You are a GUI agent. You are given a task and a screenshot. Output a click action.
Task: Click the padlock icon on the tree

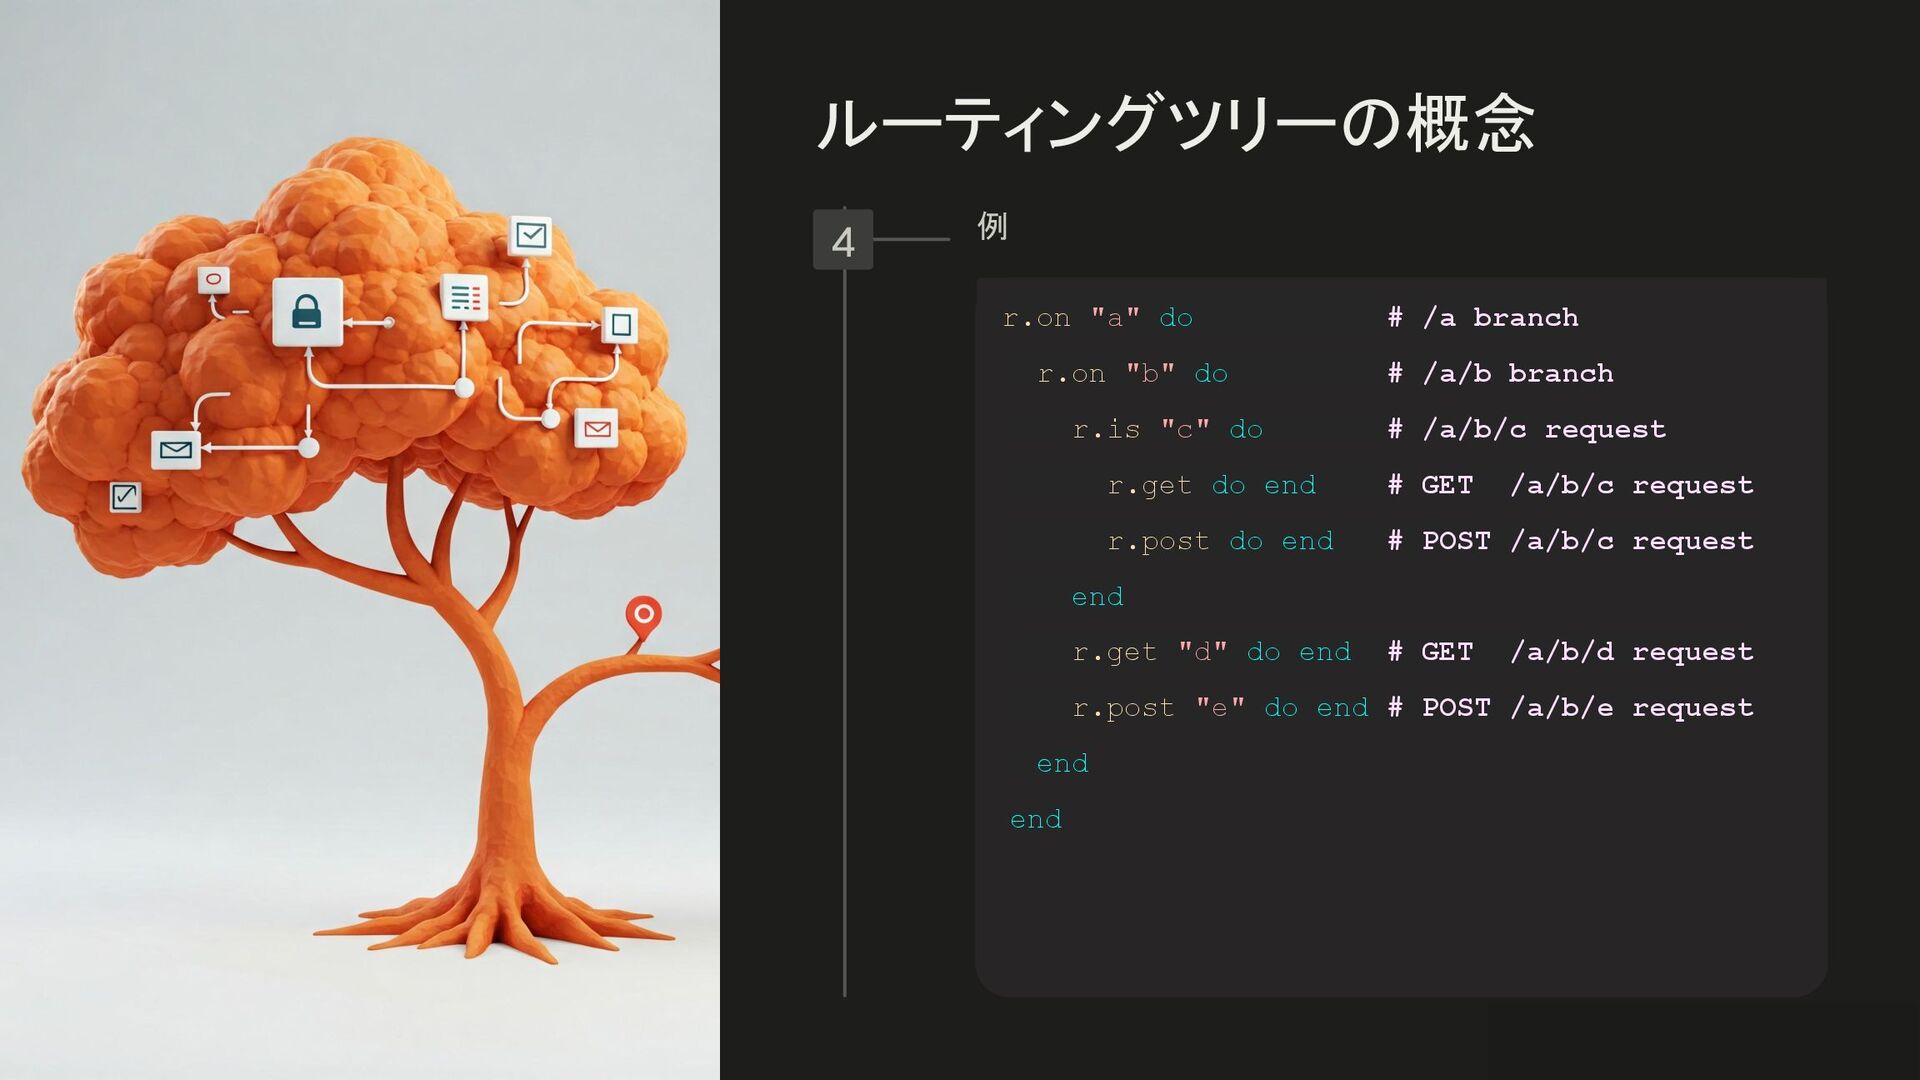[x=307, y=312]
